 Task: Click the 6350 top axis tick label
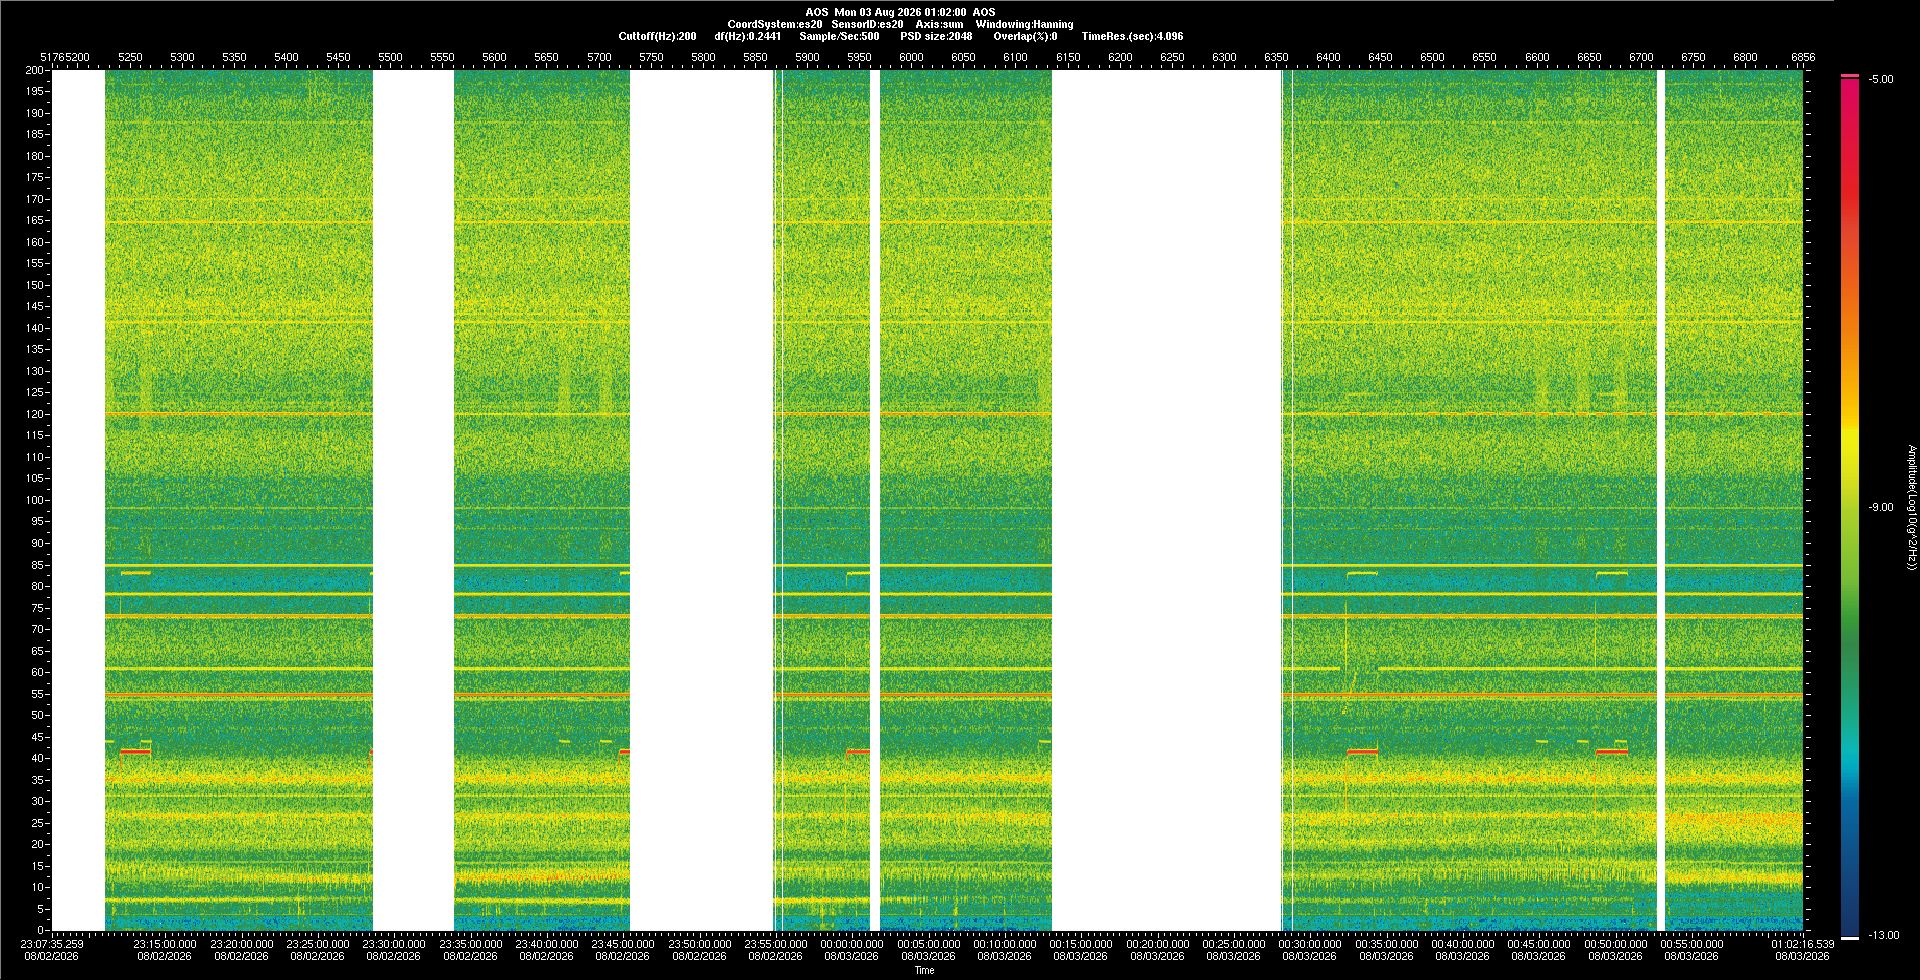[x=1276, y=57]
